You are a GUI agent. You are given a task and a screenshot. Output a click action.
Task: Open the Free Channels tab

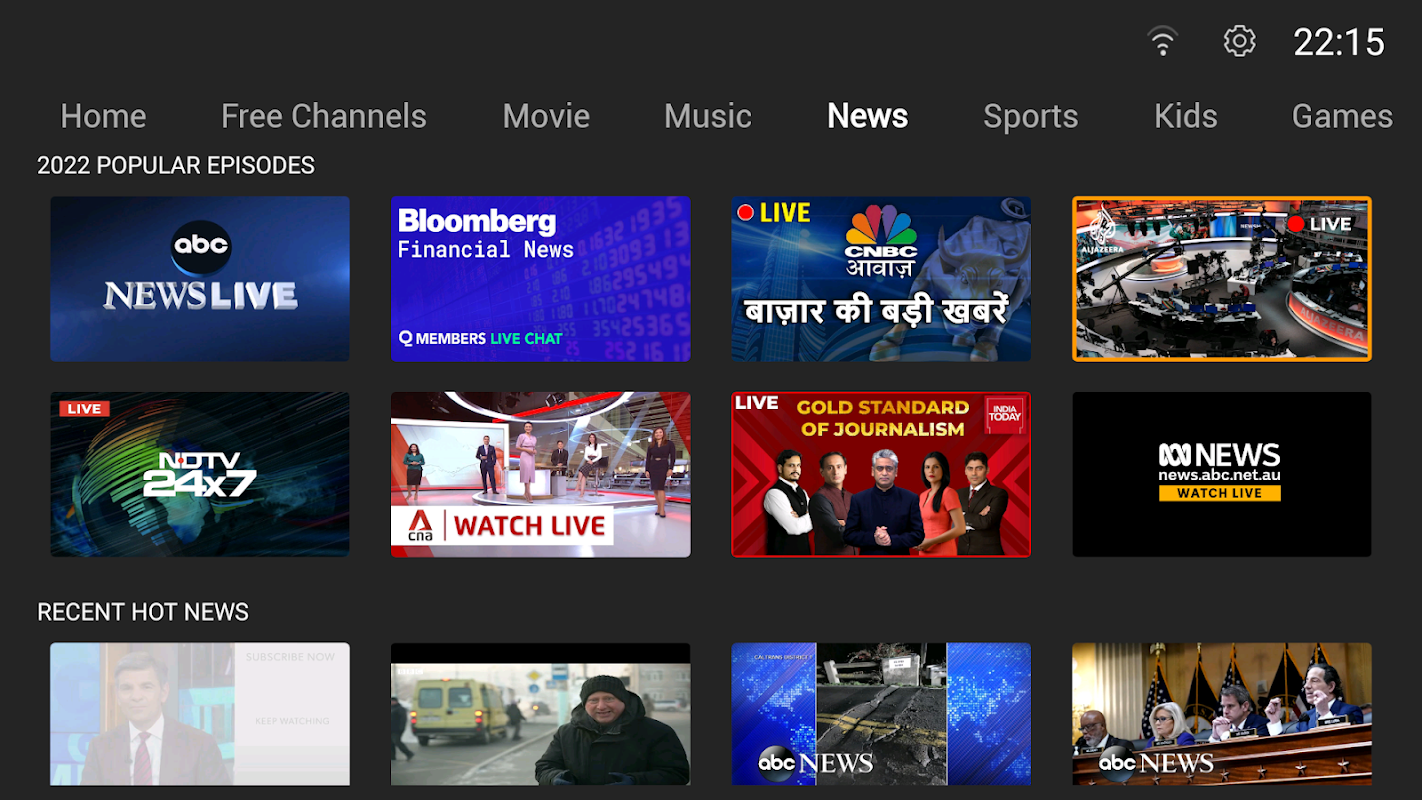click(324, 116)
